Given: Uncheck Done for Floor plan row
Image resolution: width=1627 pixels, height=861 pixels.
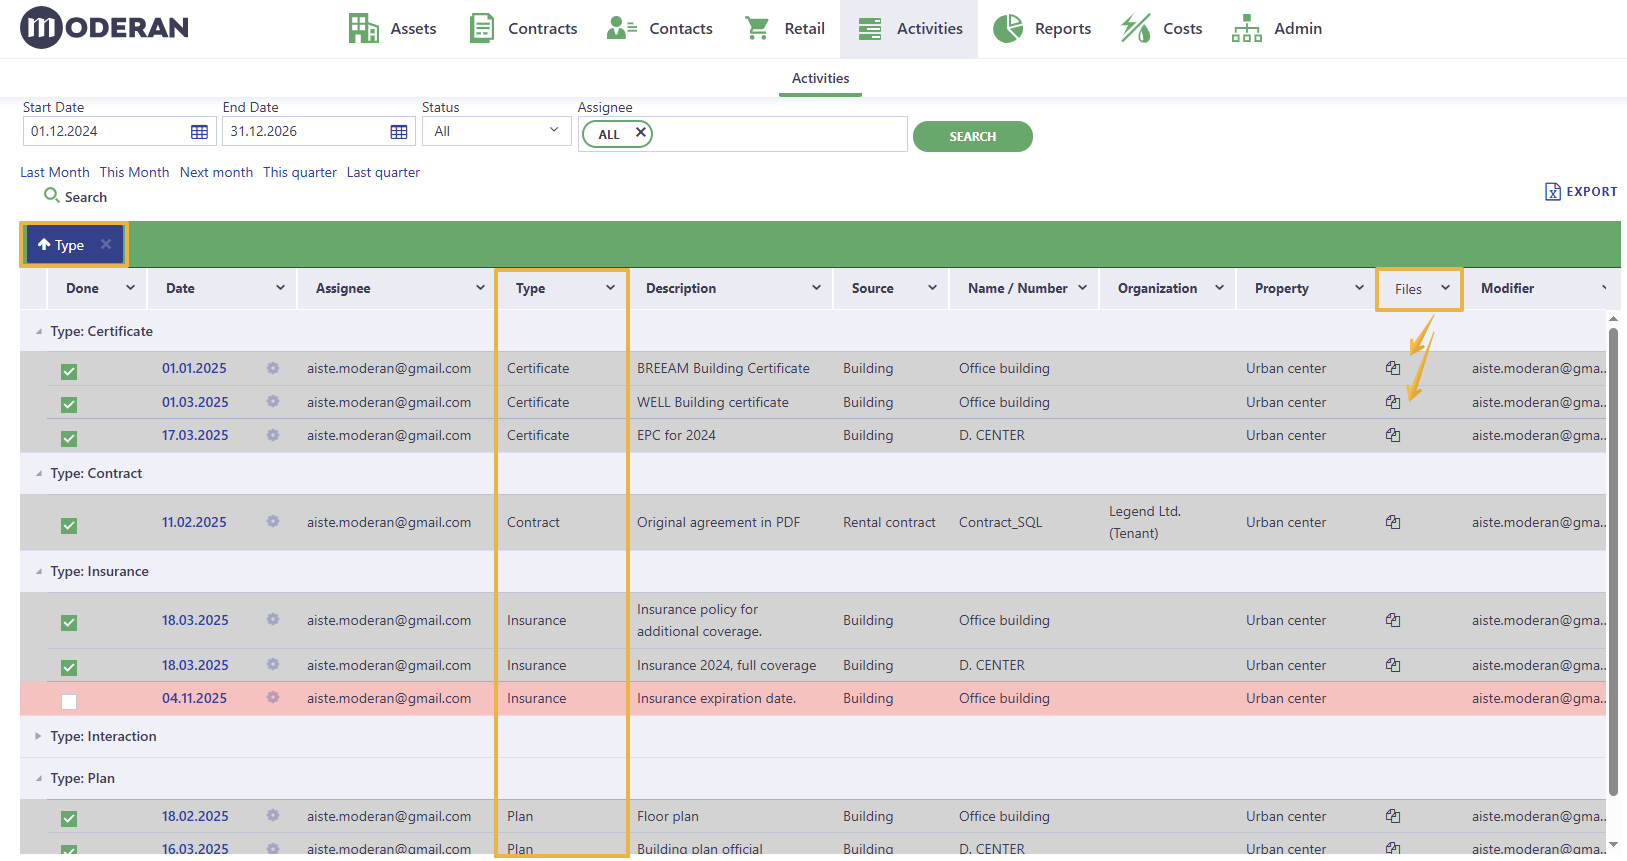Looking at the screenshot, I should [x=69, y=818].
